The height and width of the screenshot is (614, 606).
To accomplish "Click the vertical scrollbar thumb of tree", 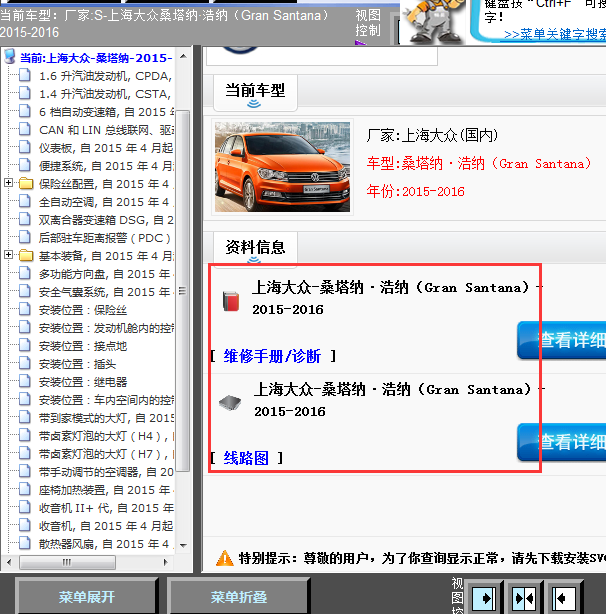I will coord(183,291).
